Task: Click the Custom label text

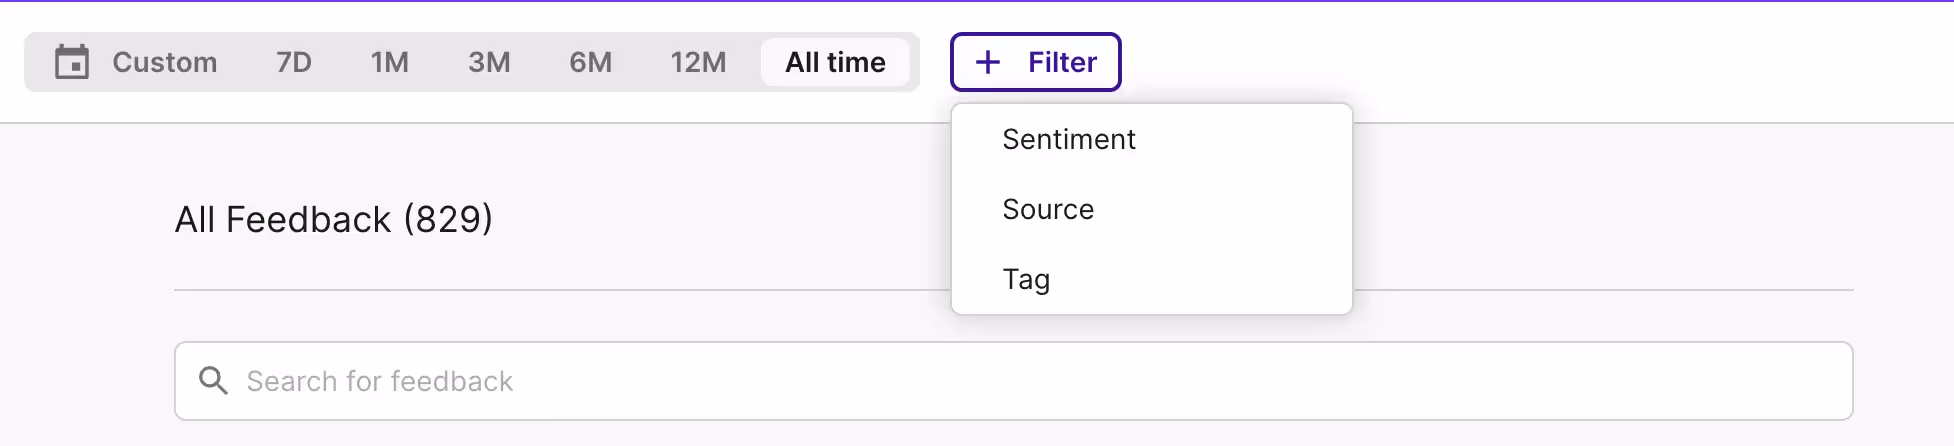Action: 165,62
